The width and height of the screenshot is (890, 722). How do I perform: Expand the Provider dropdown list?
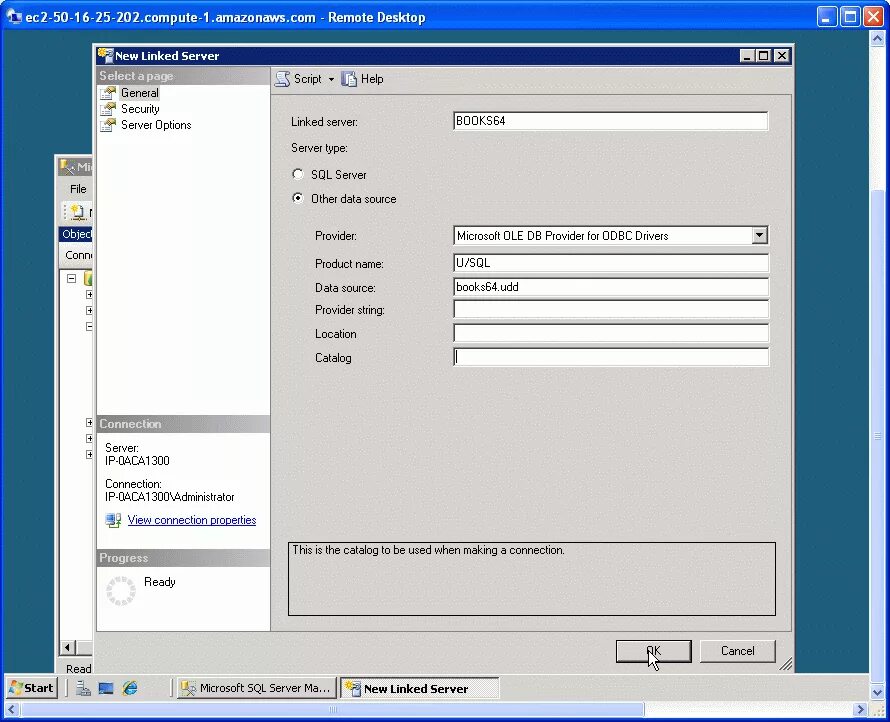tap(759, 235)
